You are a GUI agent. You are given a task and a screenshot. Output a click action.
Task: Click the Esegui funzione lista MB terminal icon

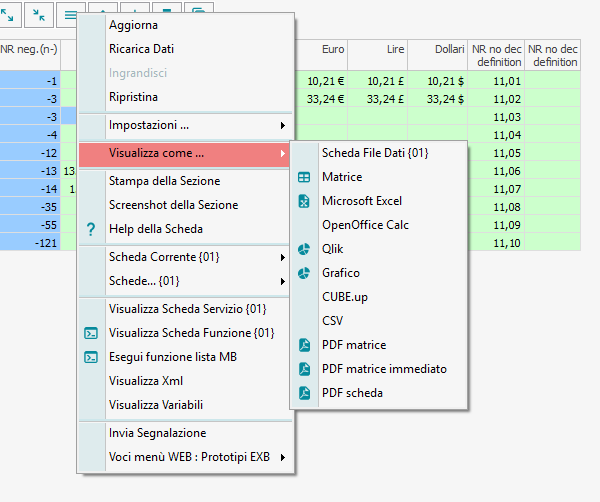91,357
